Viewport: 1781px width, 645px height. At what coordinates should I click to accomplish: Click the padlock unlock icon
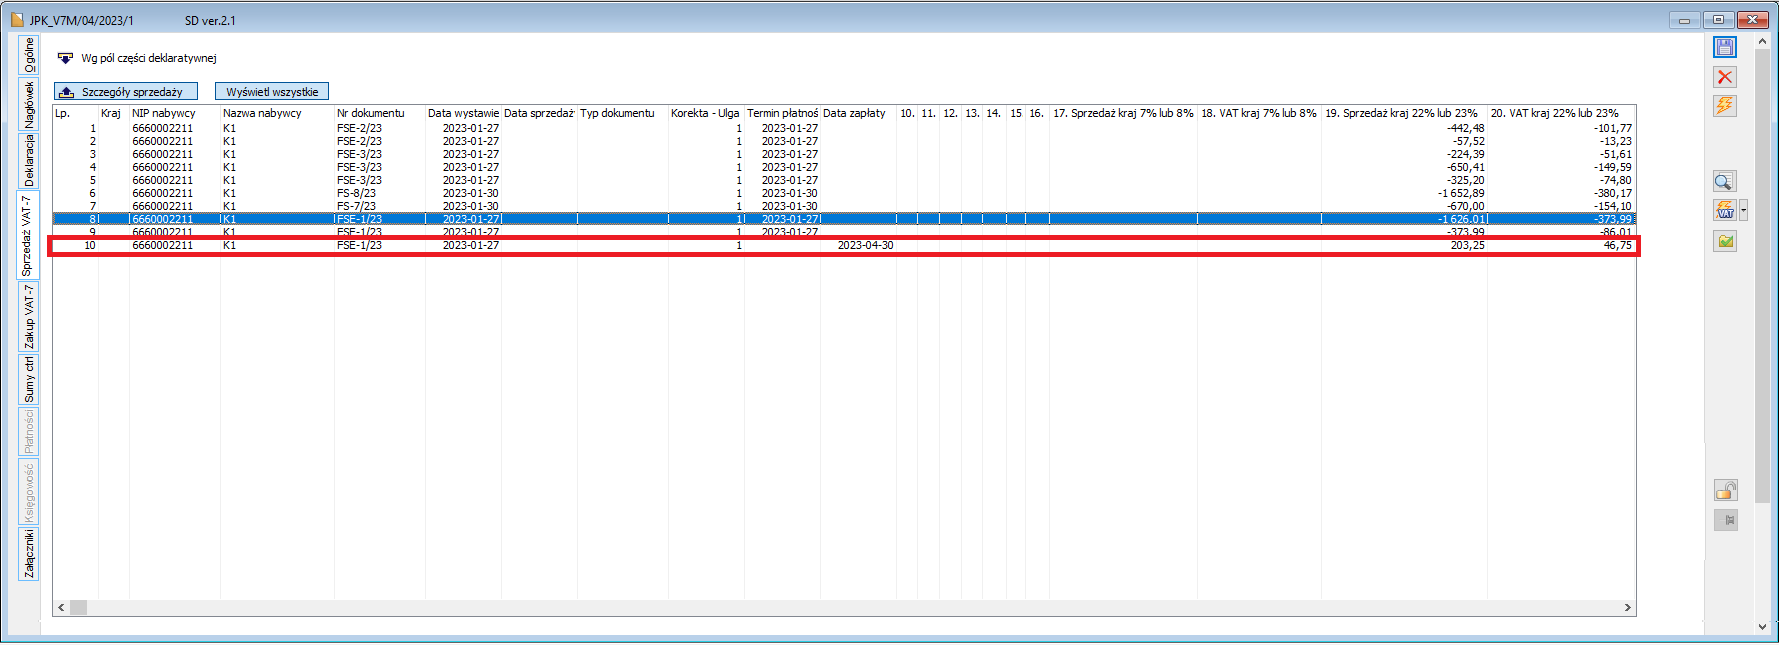click(1725, 490)
